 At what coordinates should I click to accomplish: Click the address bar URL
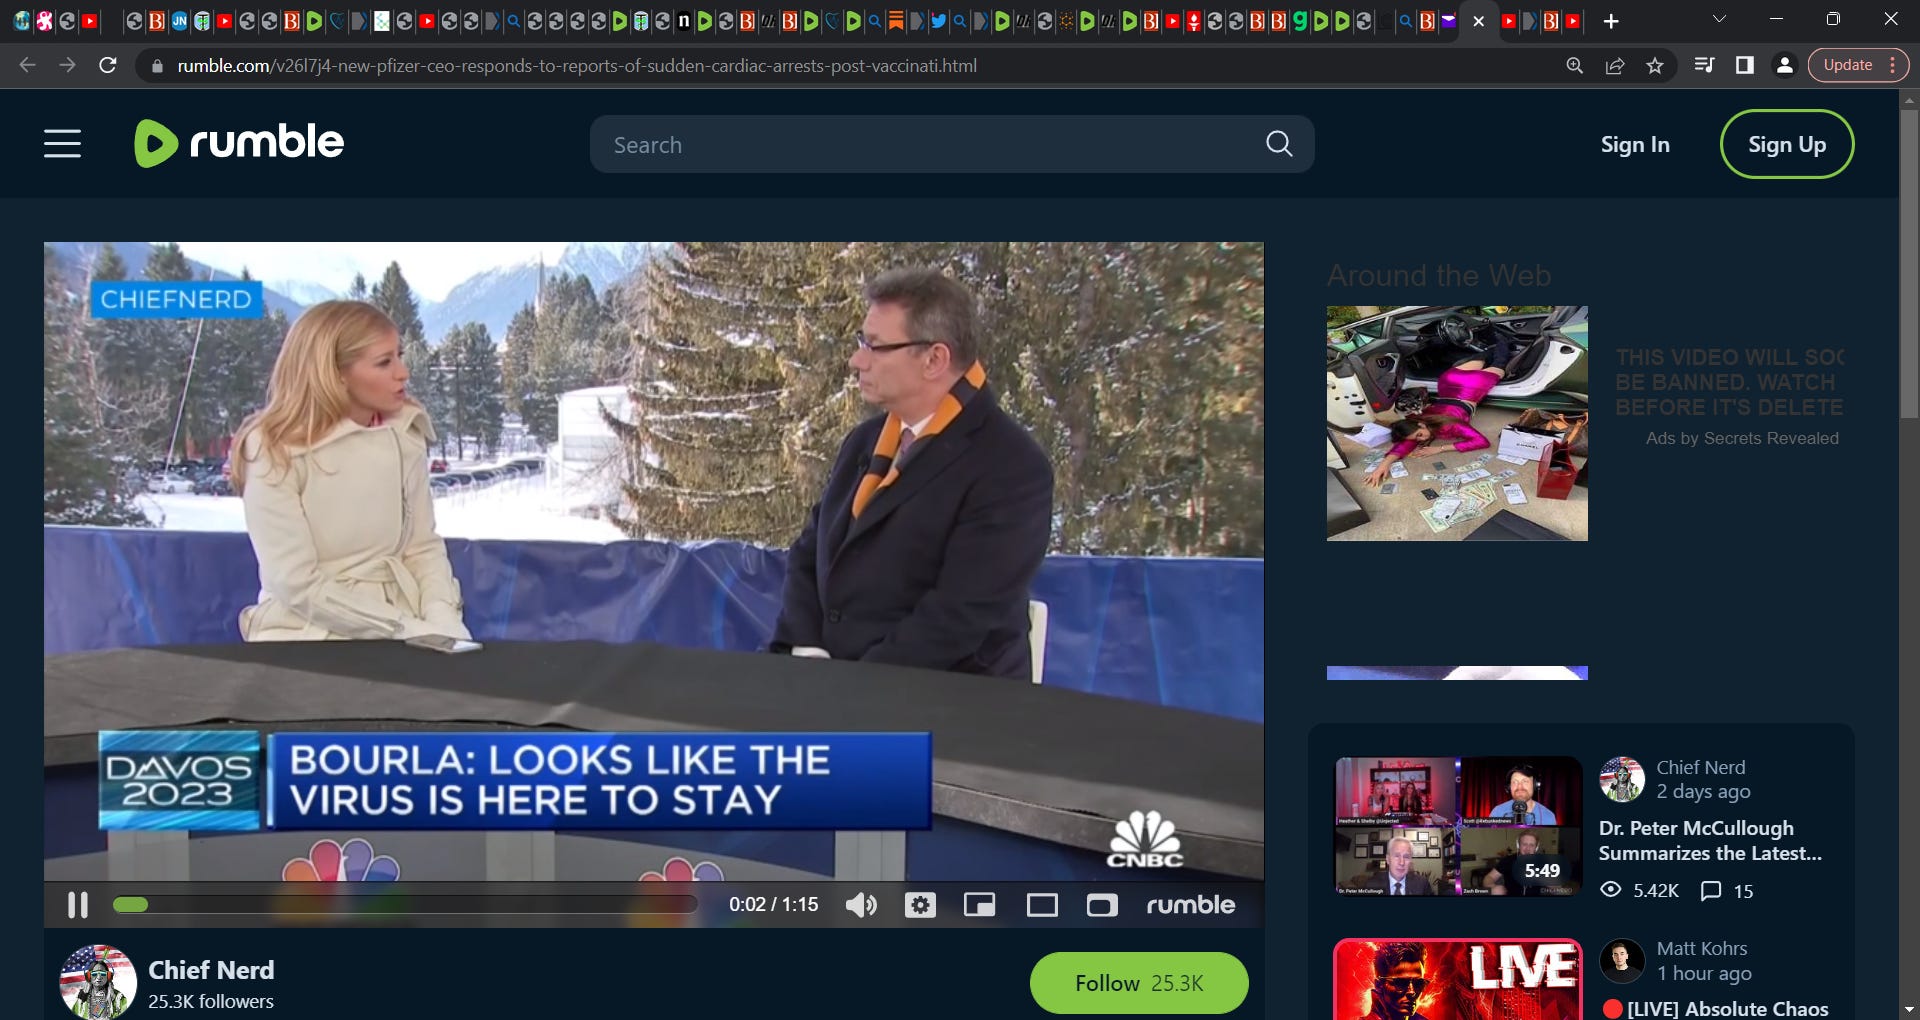[577, 65]
